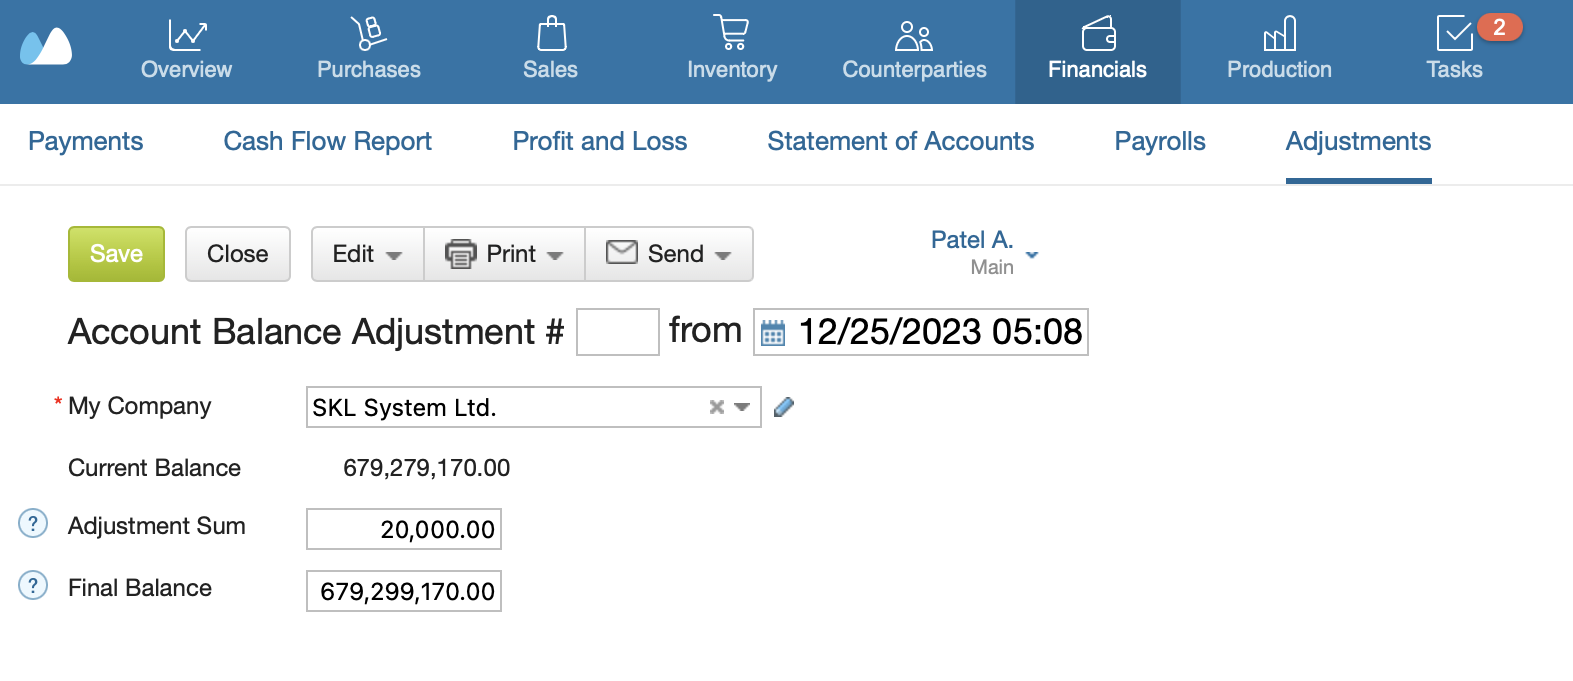Expand the My Company combo box

(x=741, y=407)
